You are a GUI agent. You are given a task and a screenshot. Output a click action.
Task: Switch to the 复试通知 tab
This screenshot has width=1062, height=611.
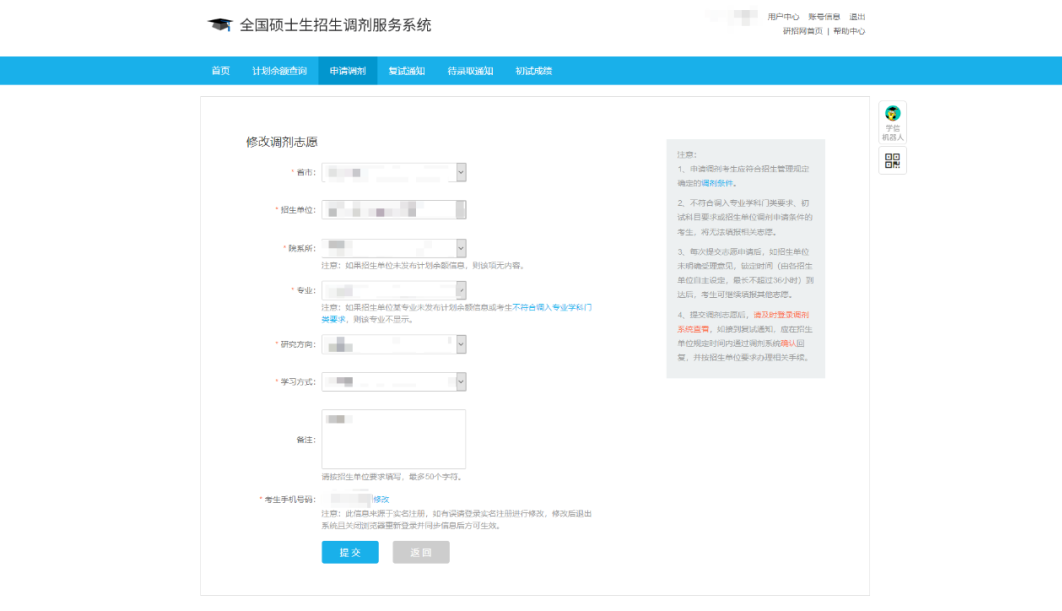pyautogui.click(x=406, y=71)
